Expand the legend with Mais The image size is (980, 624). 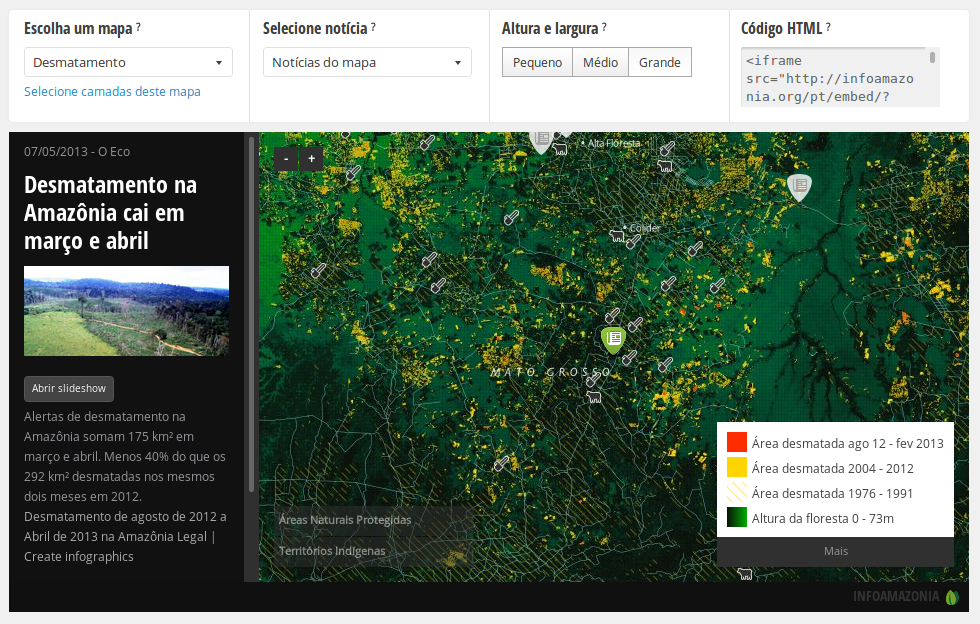coord(836,551)
